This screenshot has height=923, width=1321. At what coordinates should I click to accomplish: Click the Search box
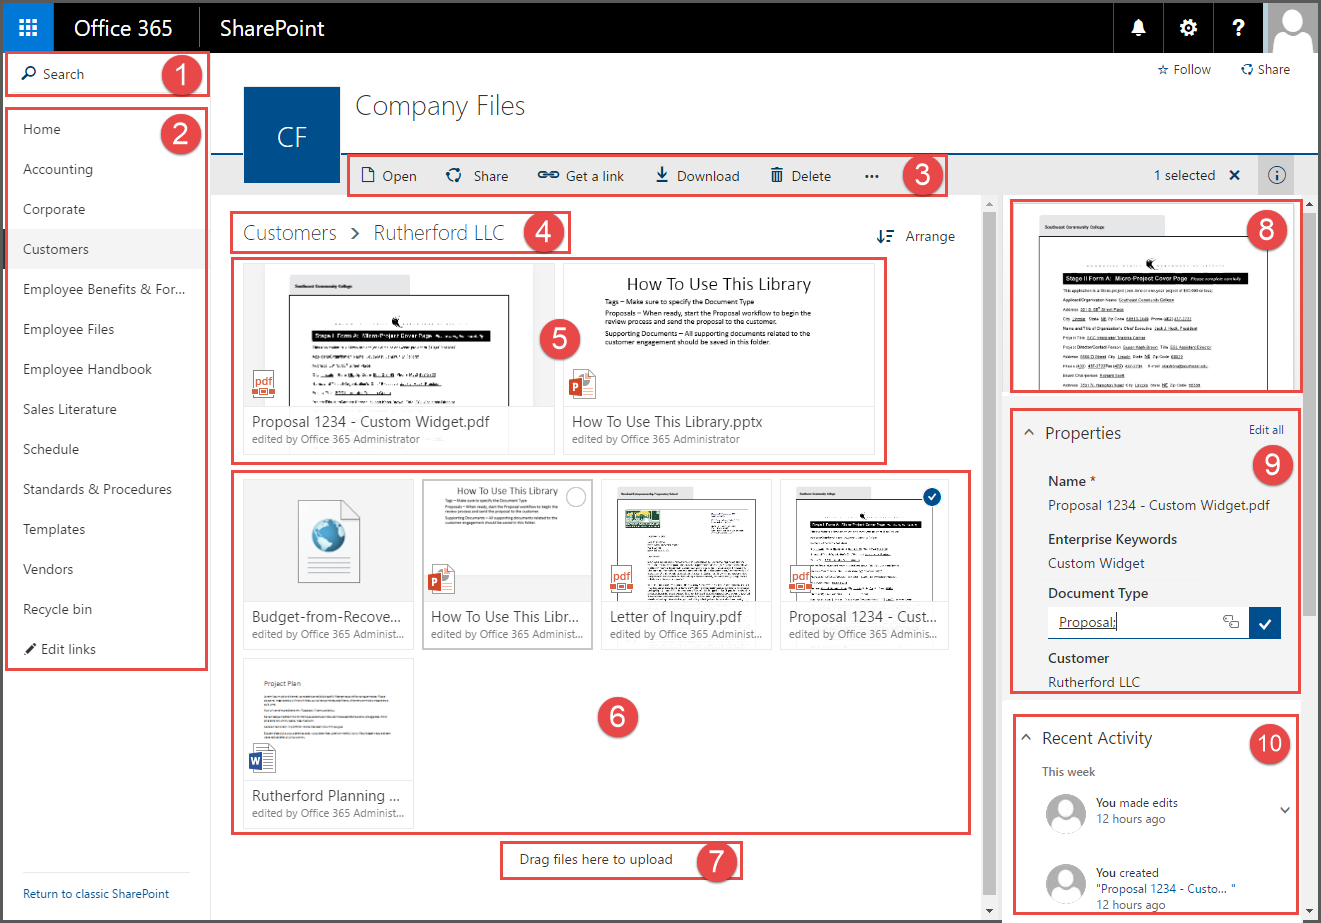pyautogui.click(x=106, y=74)
